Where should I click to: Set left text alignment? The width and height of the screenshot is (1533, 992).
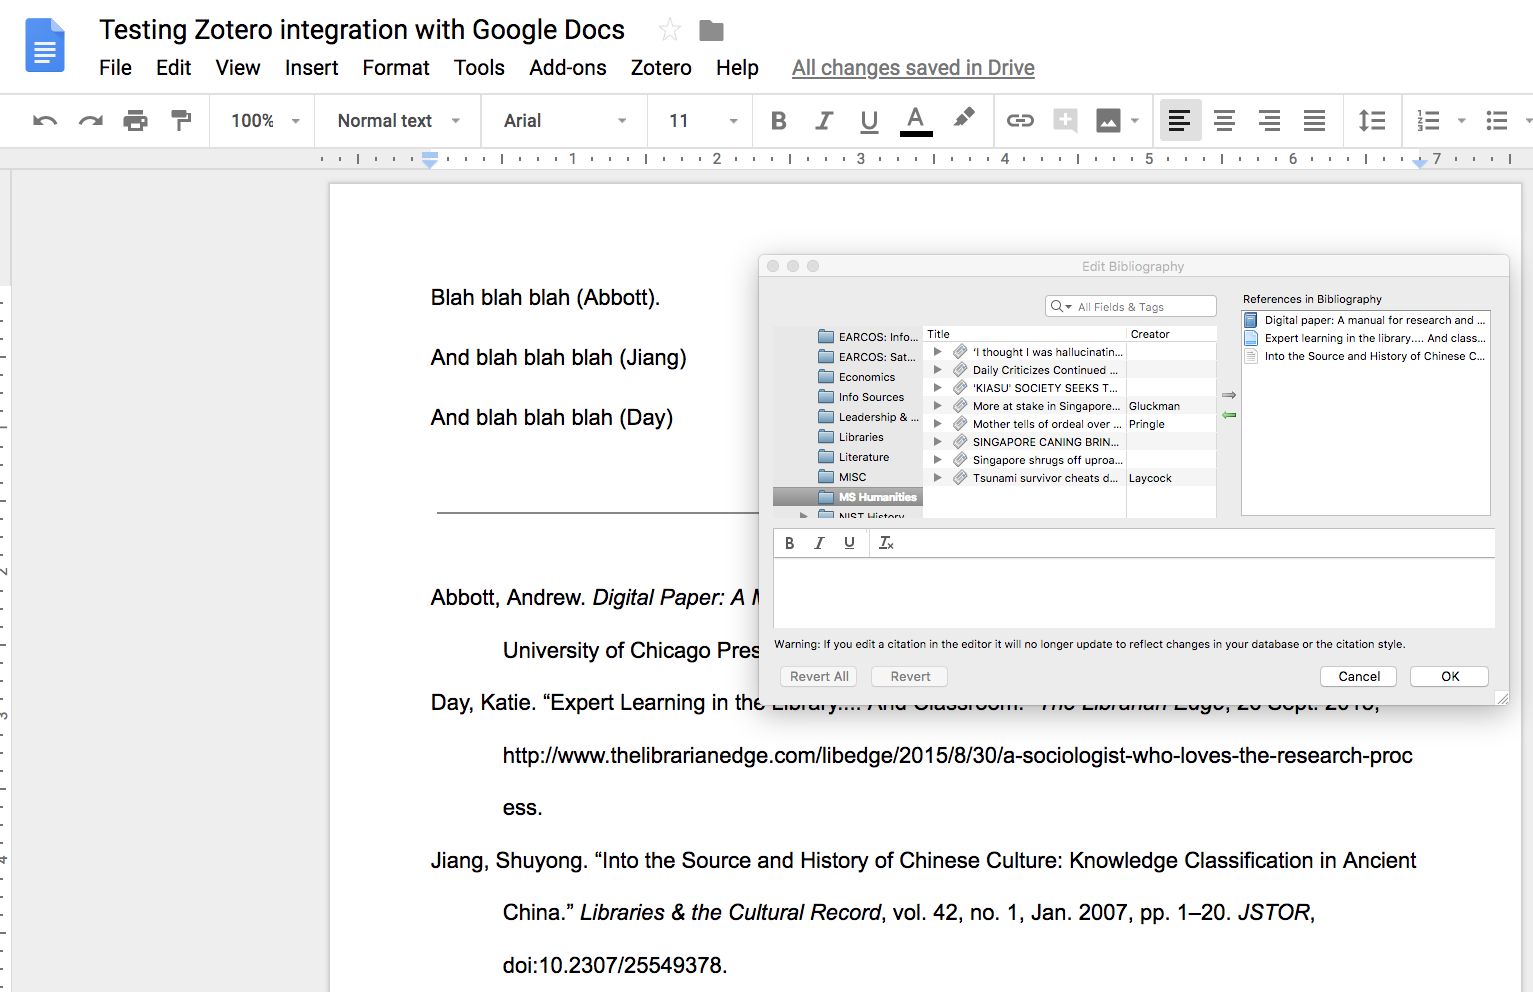tap(1180, 121)
